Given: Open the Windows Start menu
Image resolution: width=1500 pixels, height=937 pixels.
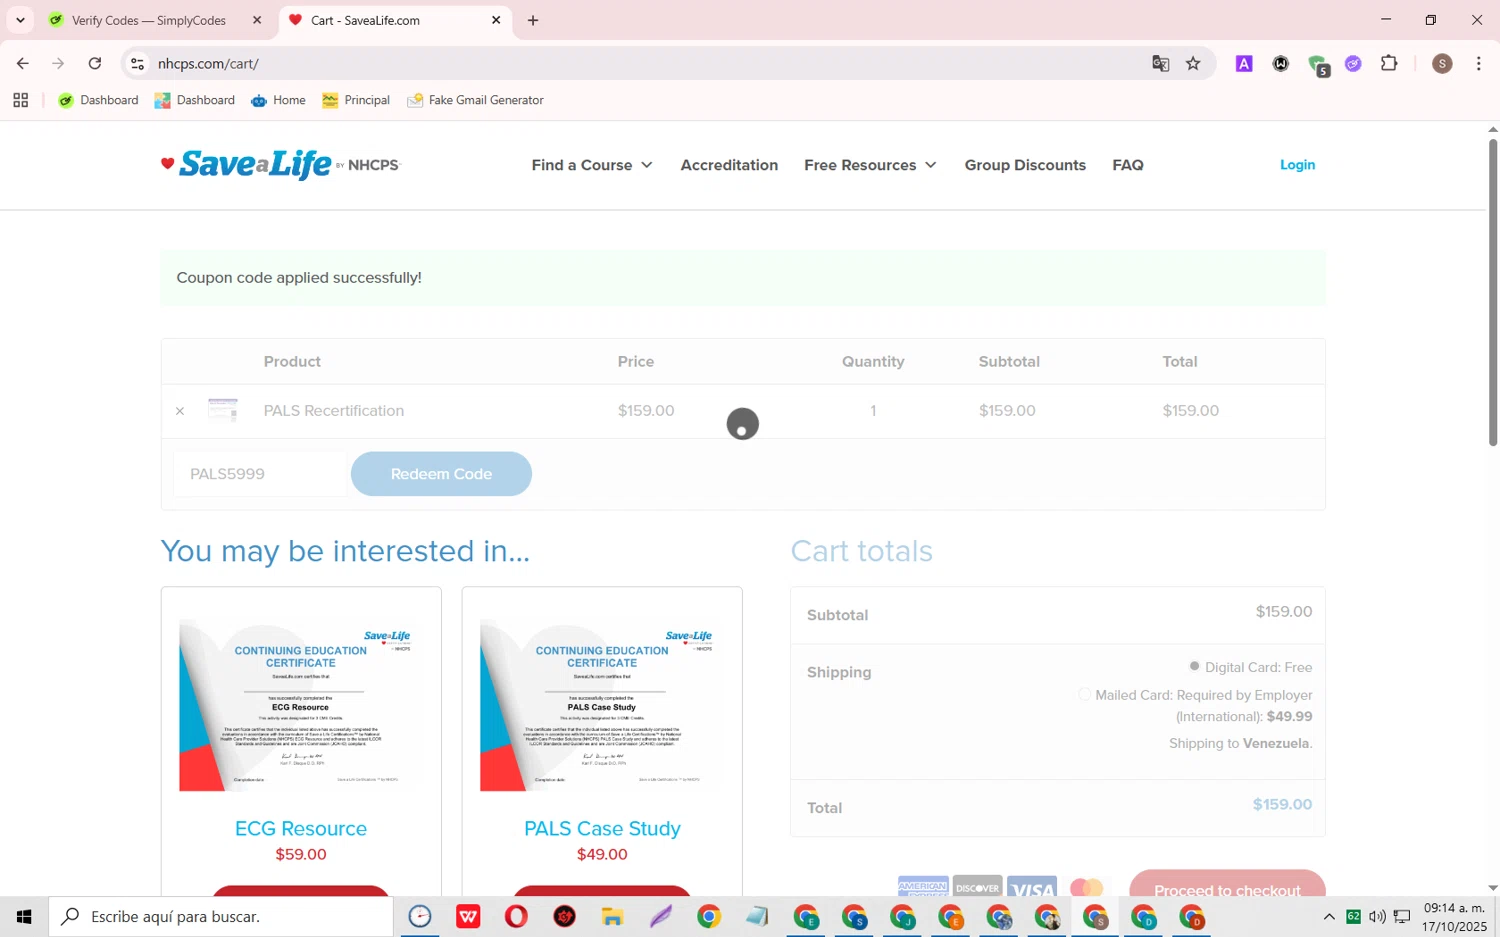Looking at the screenshot, I should [24, 916].
